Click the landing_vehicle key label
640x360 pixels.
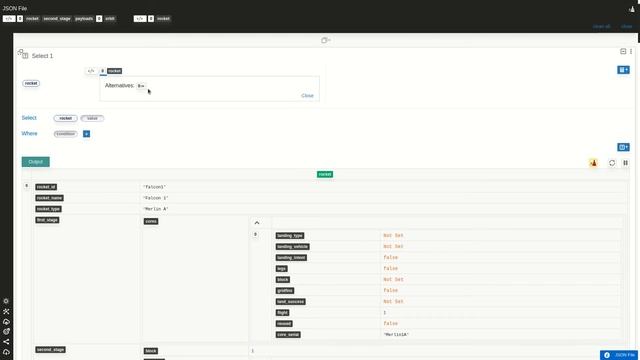[x=293, y=247]
